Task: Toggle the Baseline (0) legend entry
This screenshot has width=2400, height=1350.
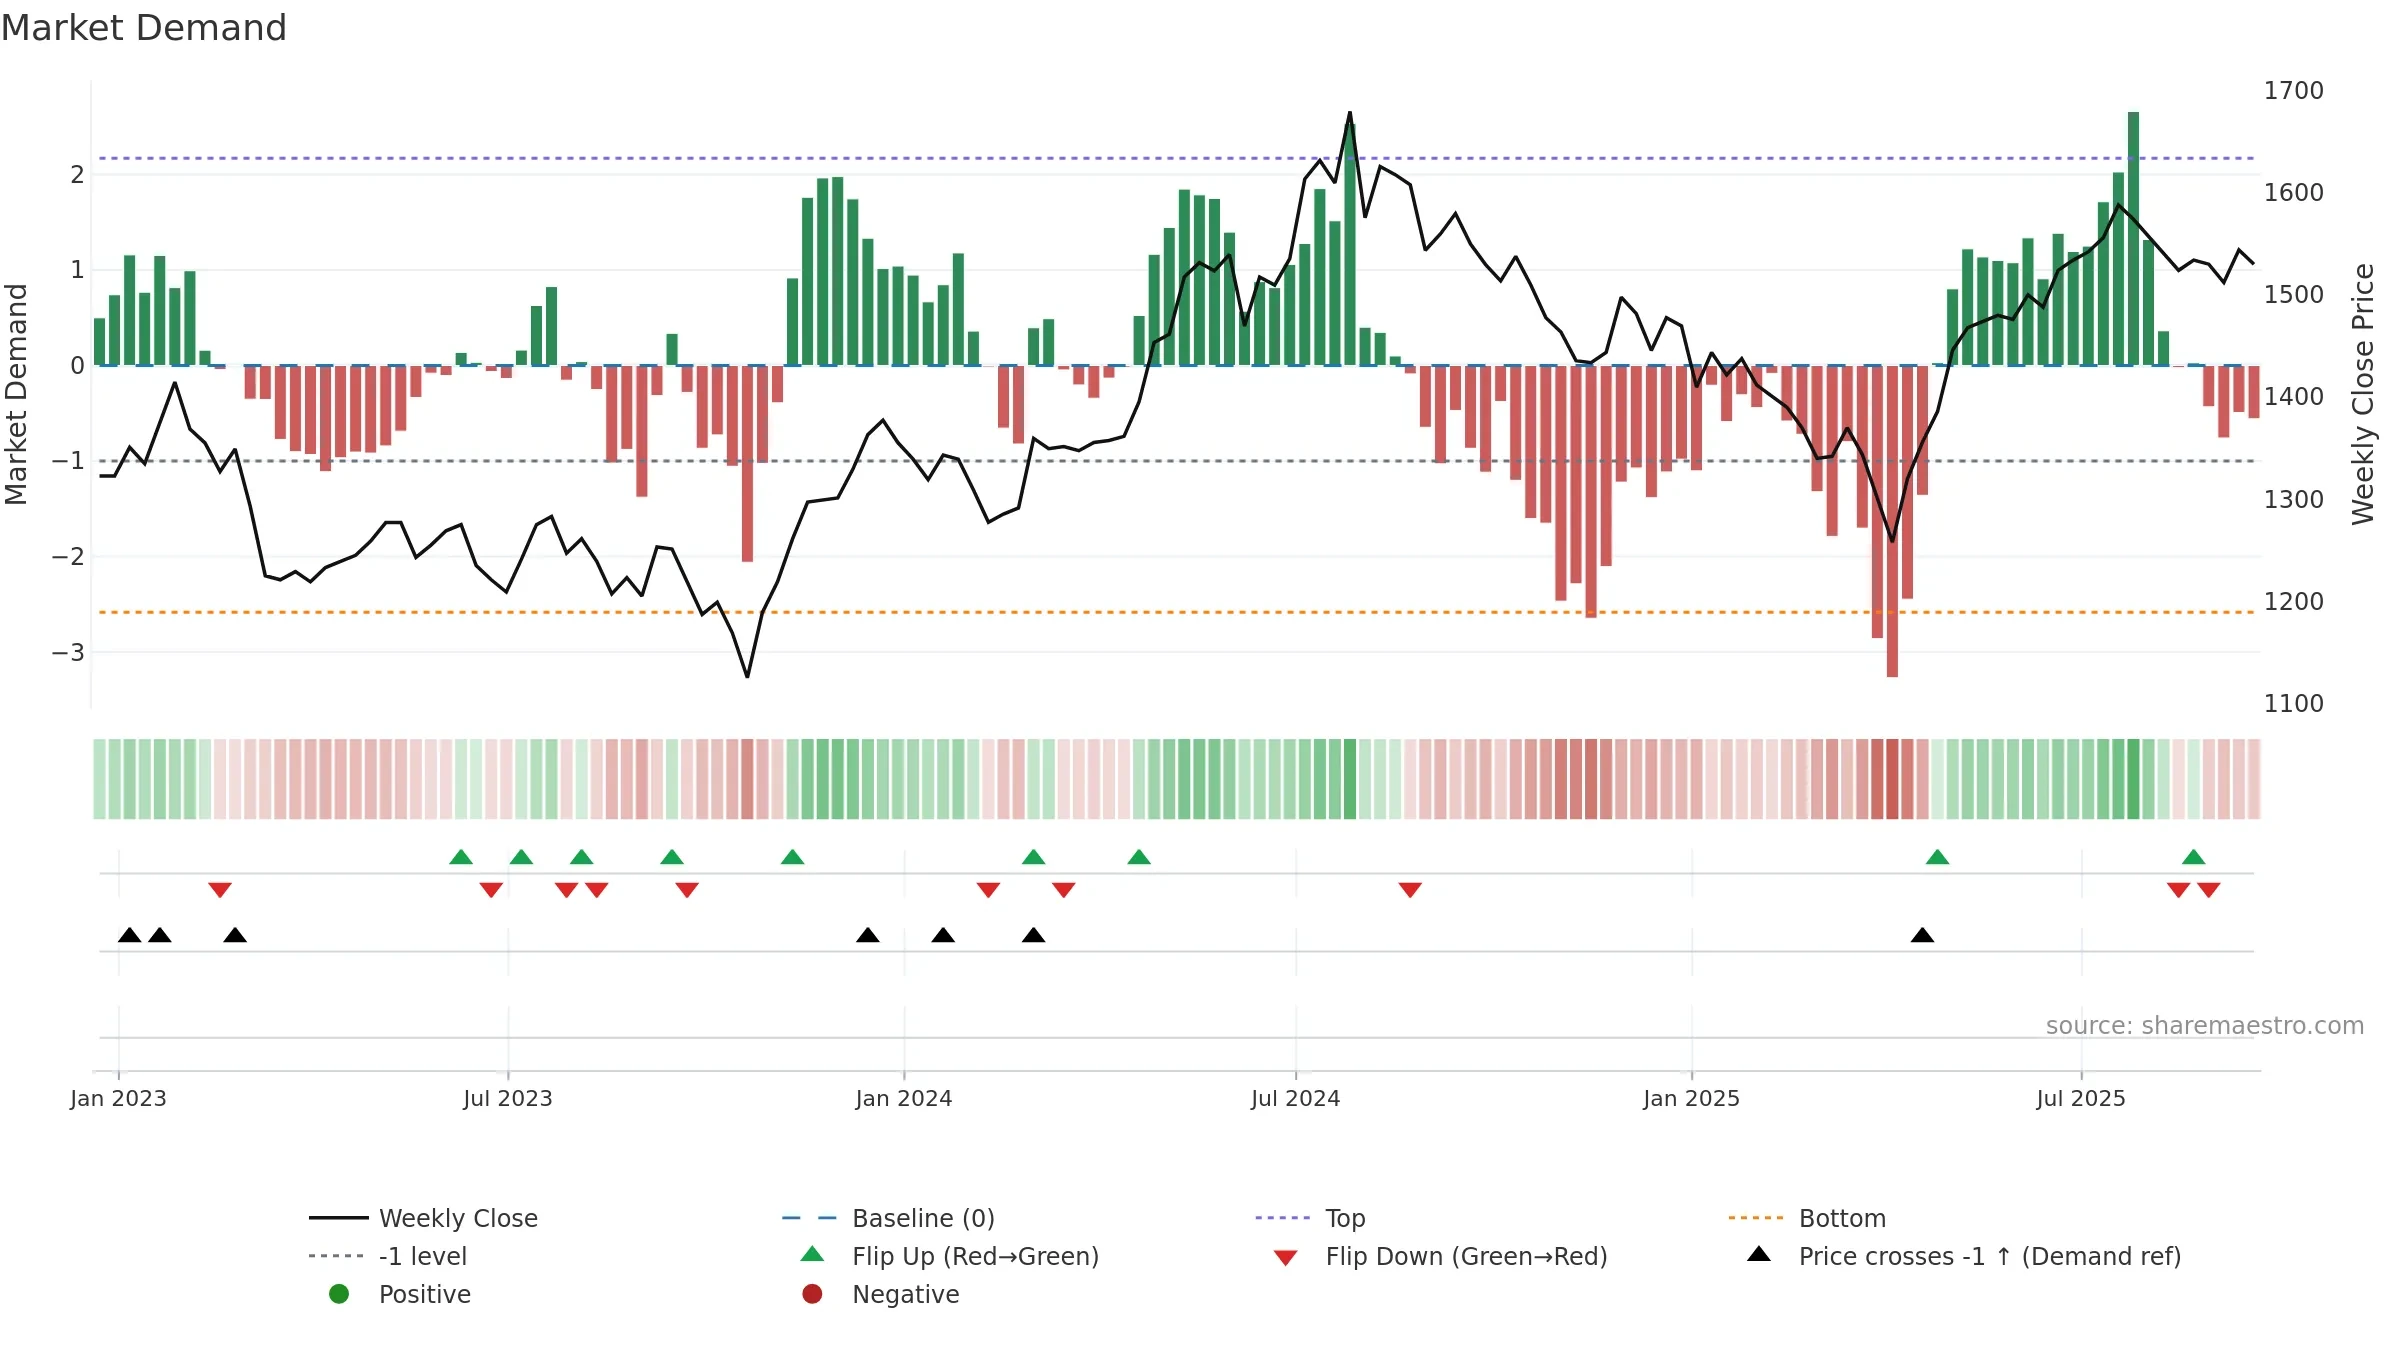Action: 888,1218
